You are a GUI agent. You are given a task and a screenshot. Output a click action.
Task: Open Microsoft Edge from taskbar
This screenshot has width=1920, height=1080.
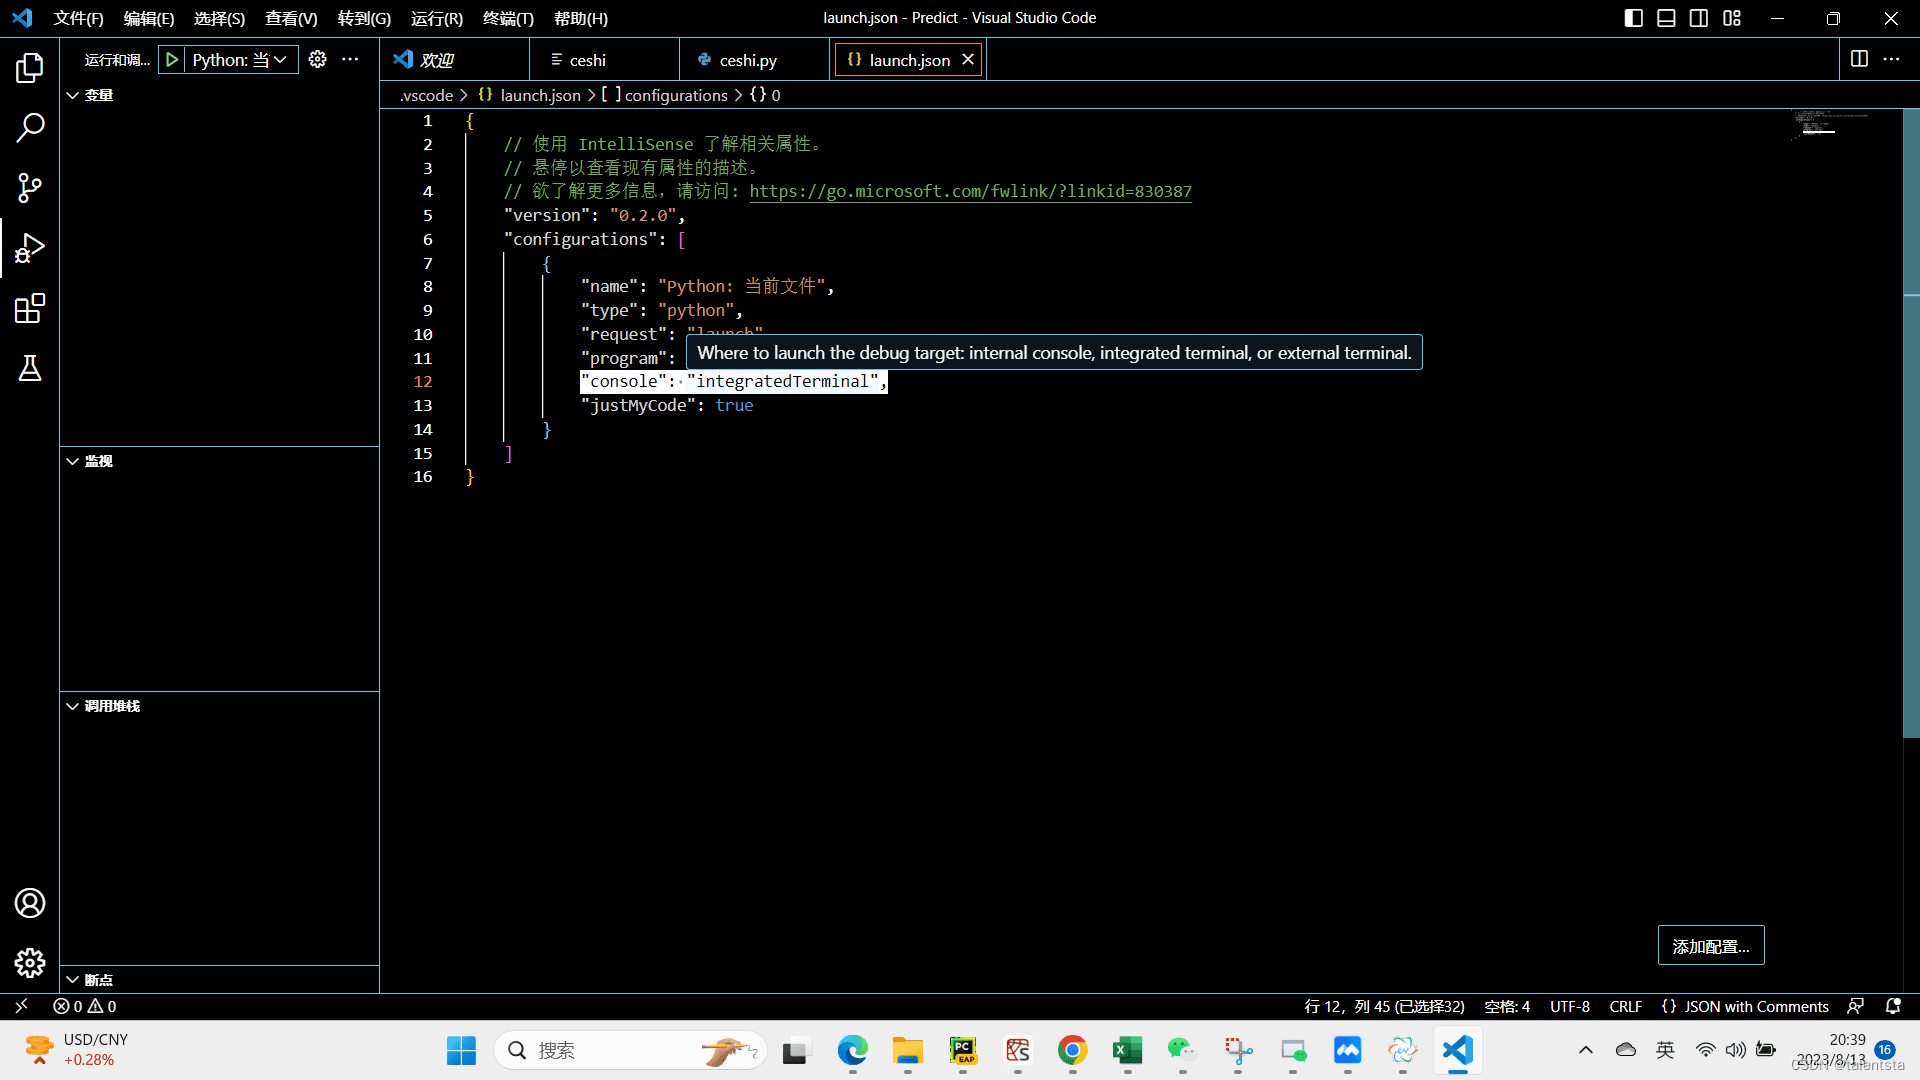(x=852, y=1050)
